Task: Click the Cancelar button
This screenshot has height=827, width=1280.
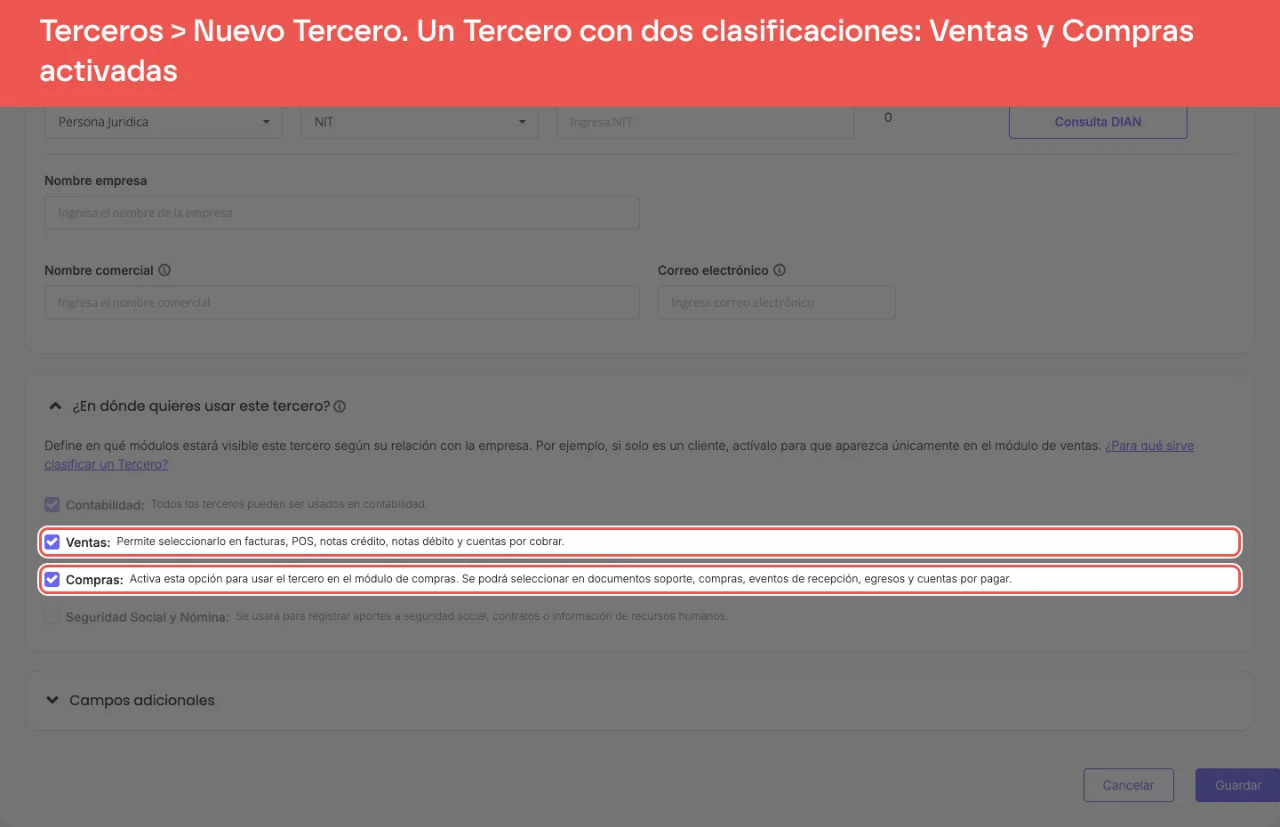Action: click(1128, 785)
